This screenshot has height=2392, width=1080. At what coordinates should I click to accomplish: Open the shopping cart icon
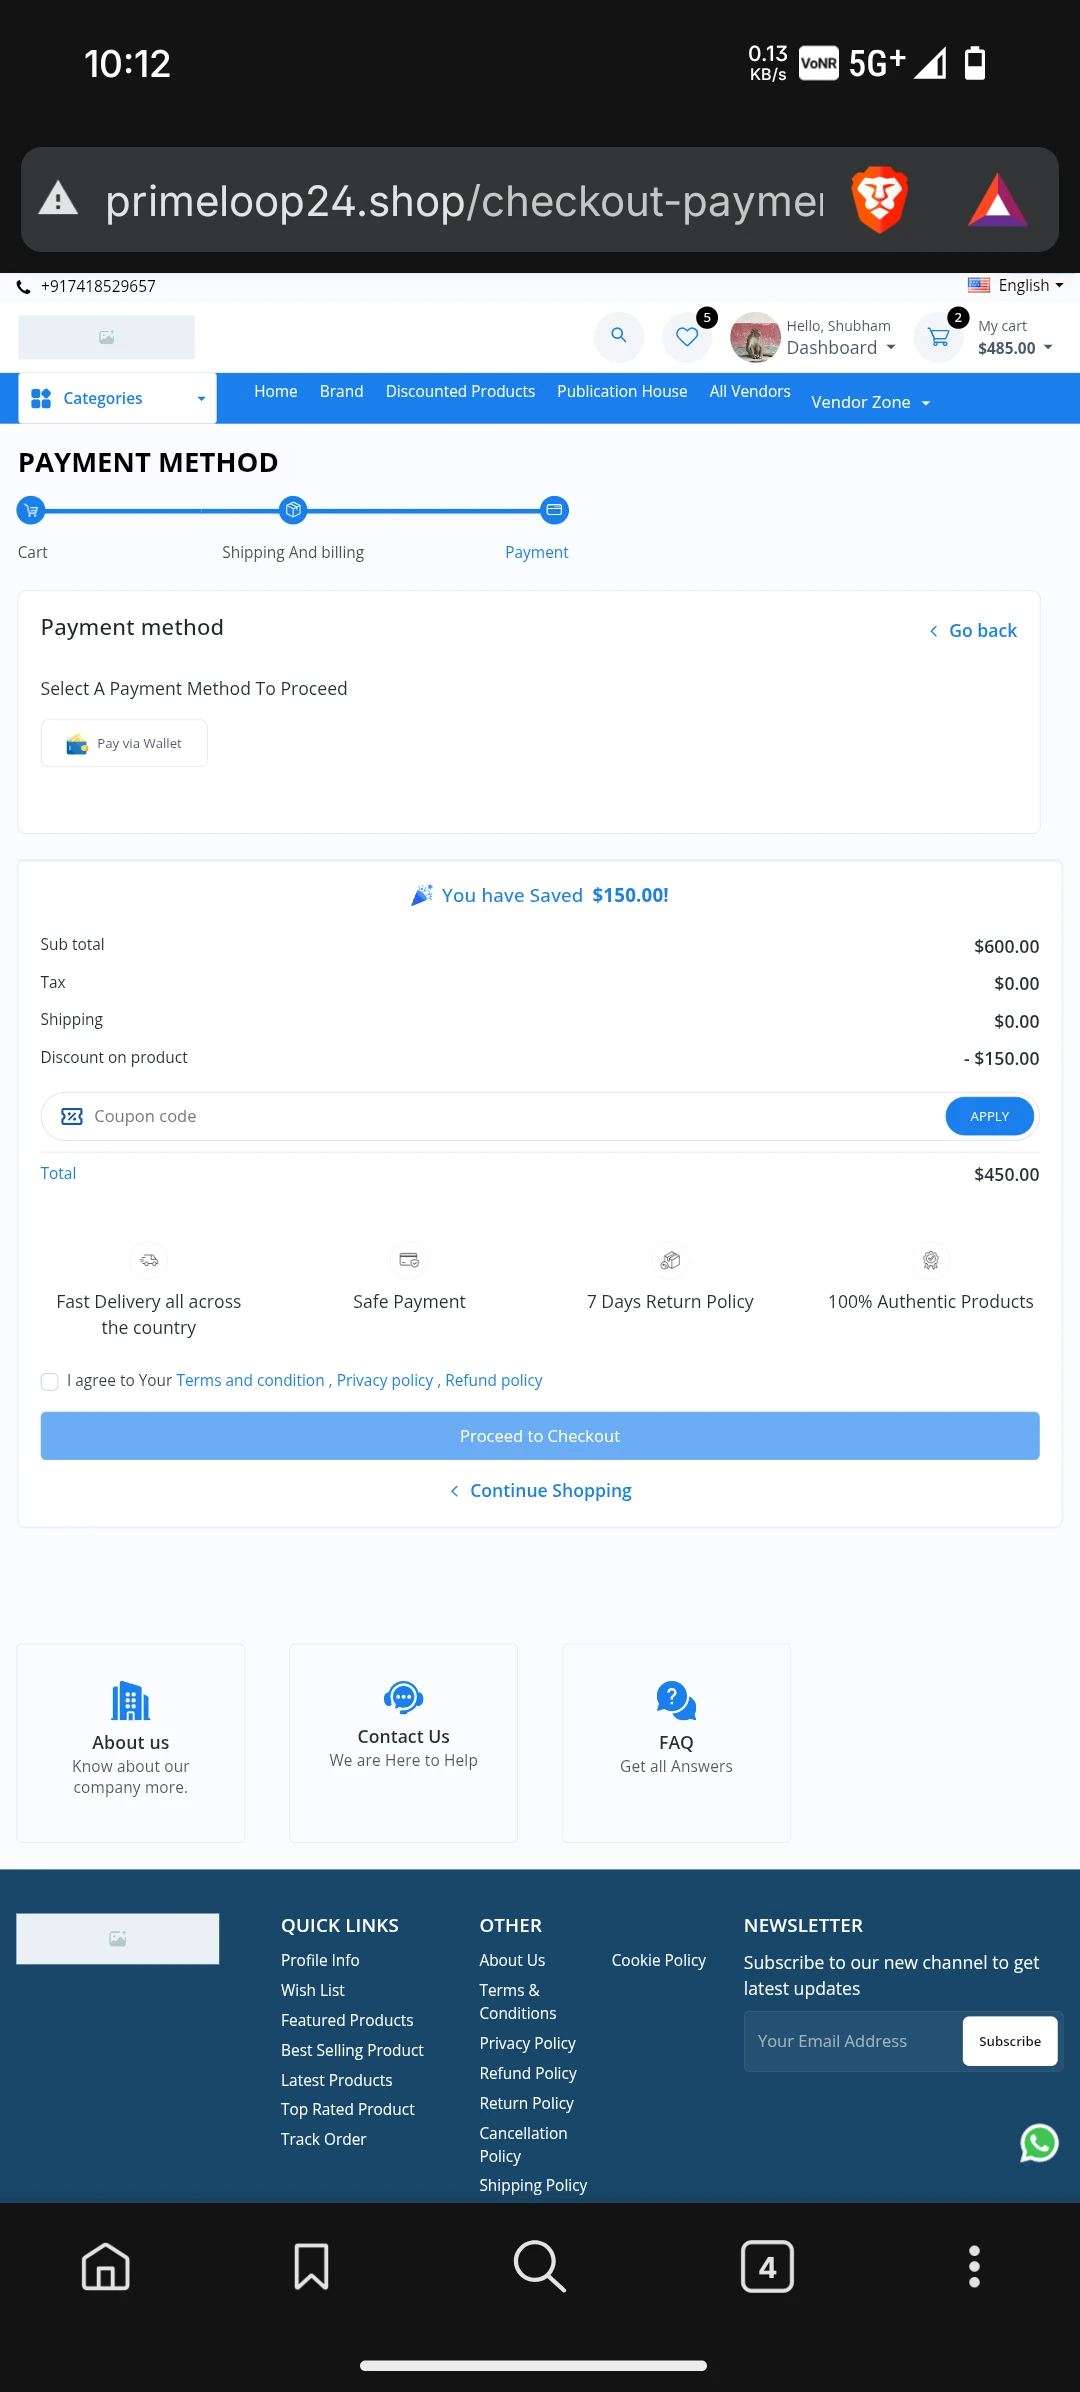point(938,337)
